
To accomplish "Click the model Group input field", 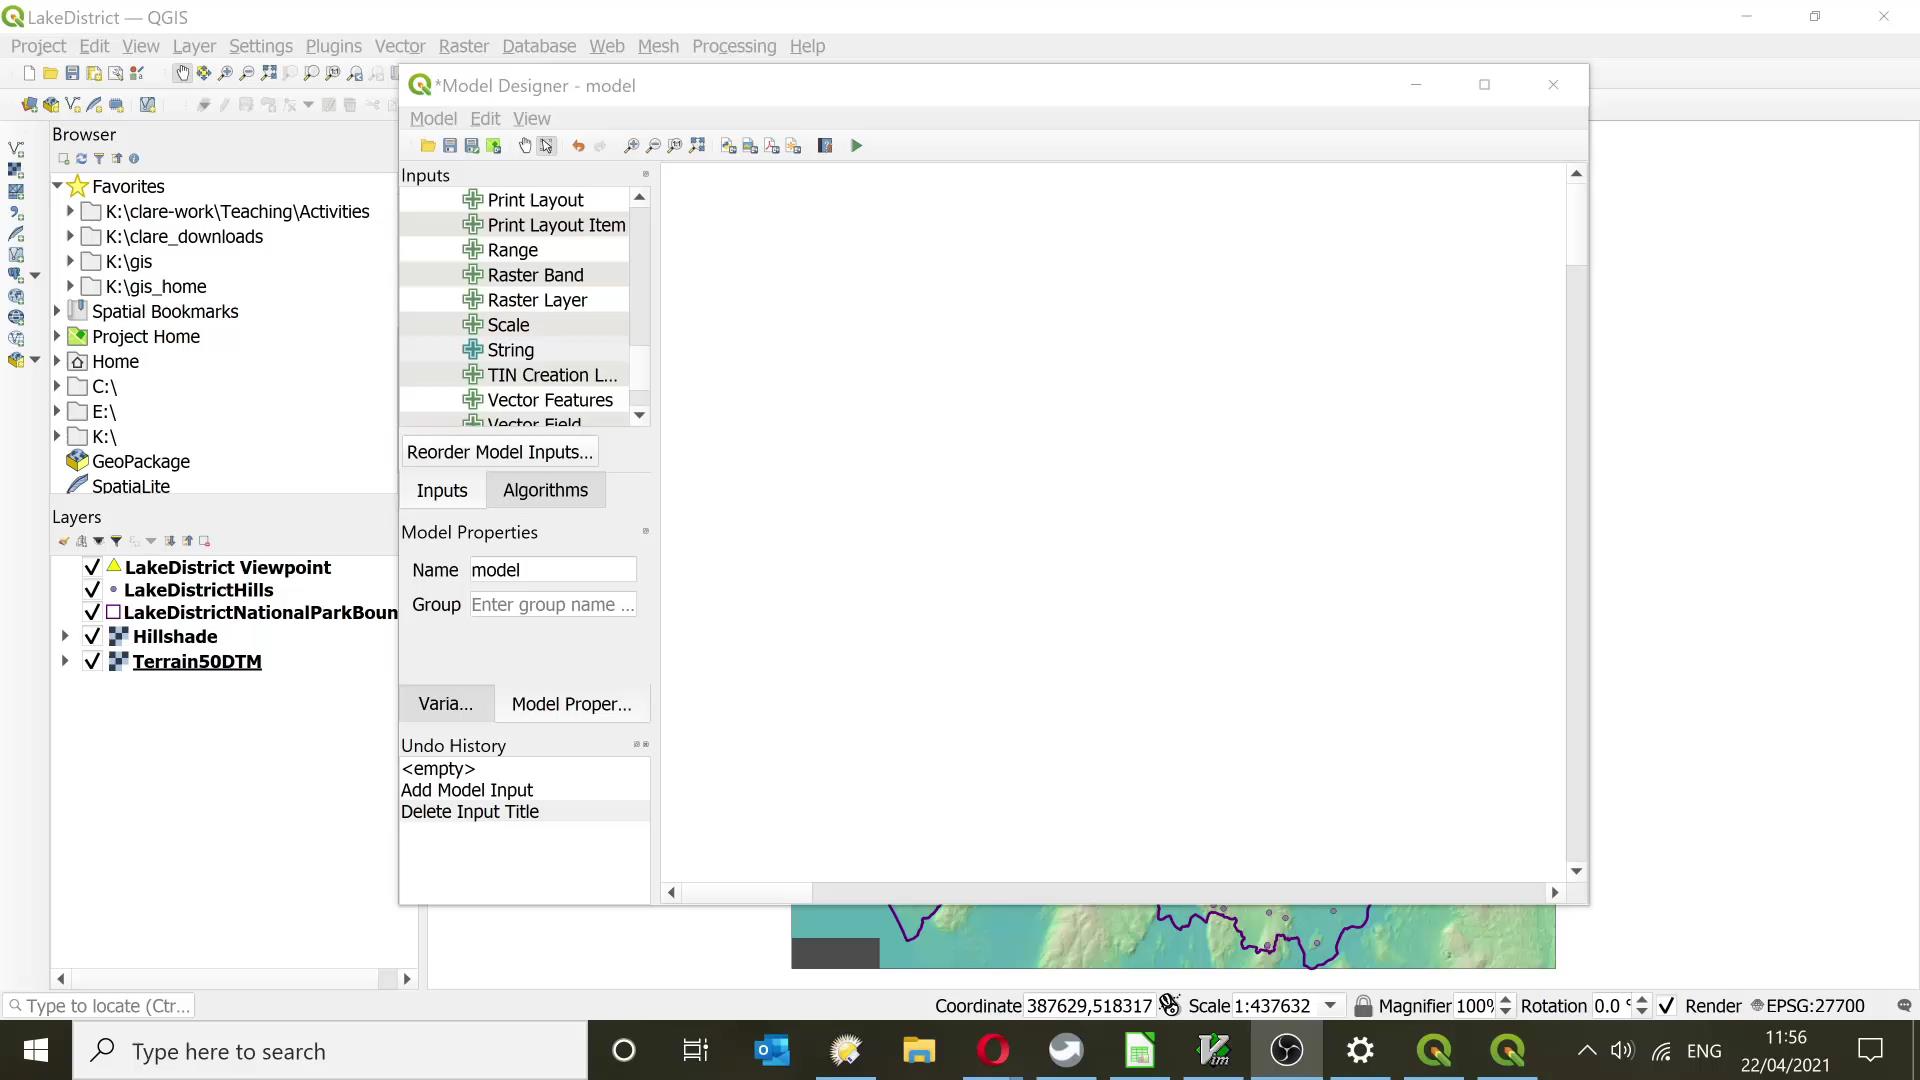I will pos(552,605).
